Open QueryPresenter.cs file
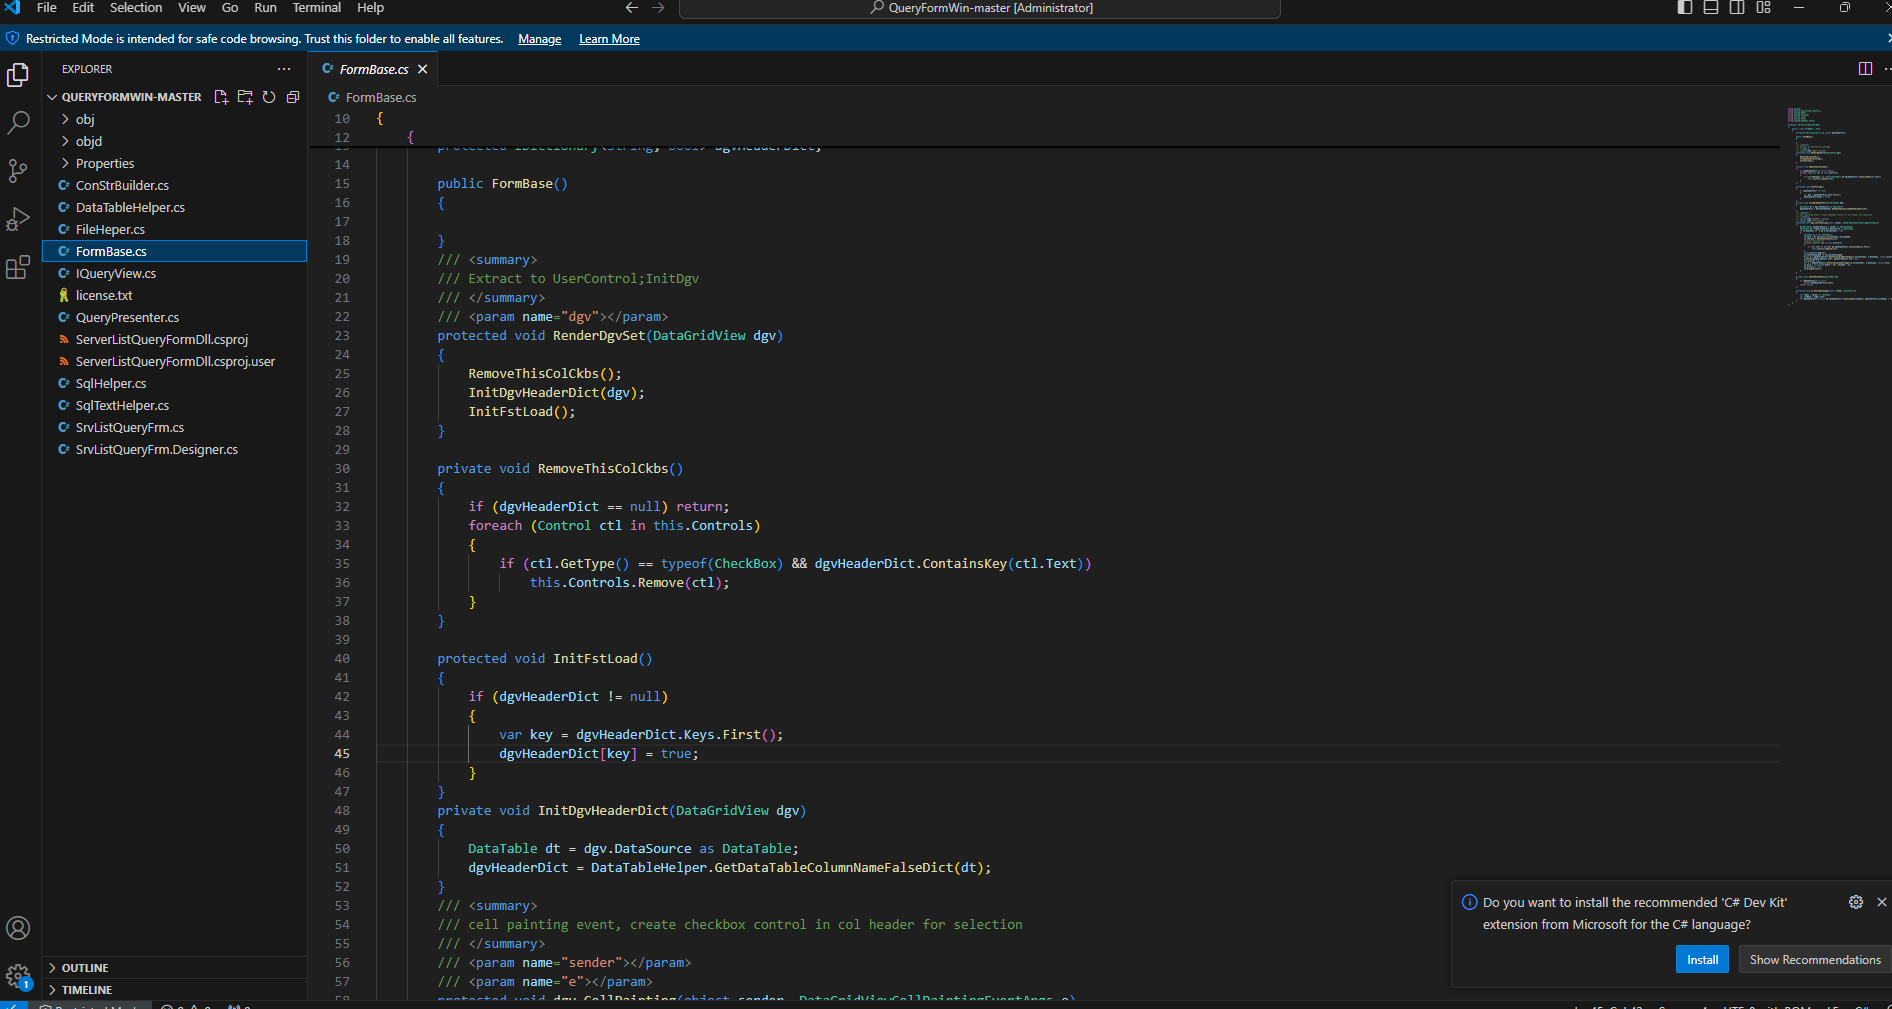Screen dimensions: 1892x1009 tap(127, 317)
